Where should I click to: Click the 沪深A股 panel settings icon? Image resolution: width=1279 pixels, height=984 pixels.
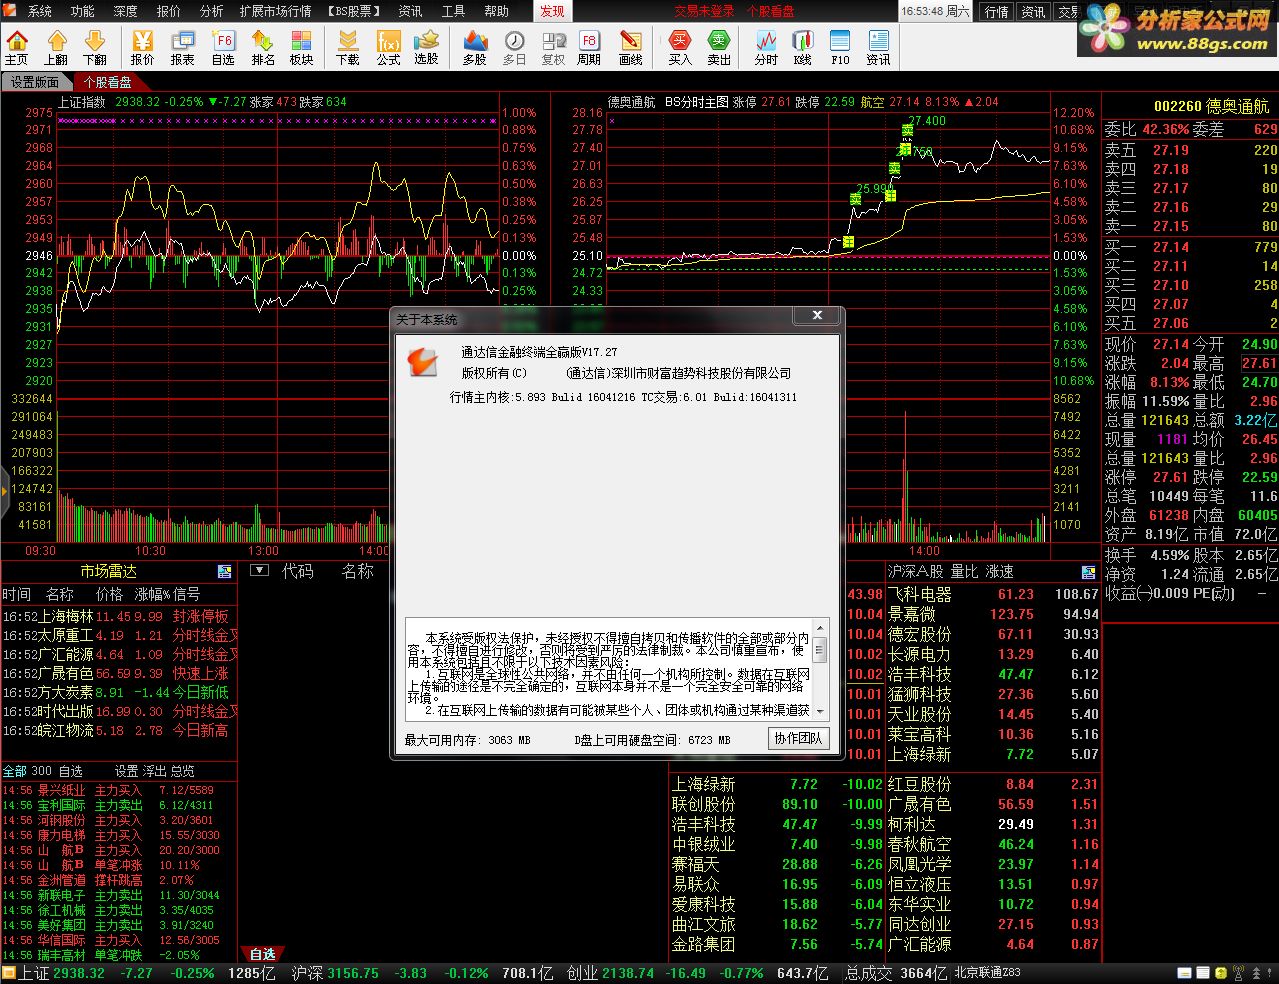pos(1089,572)
